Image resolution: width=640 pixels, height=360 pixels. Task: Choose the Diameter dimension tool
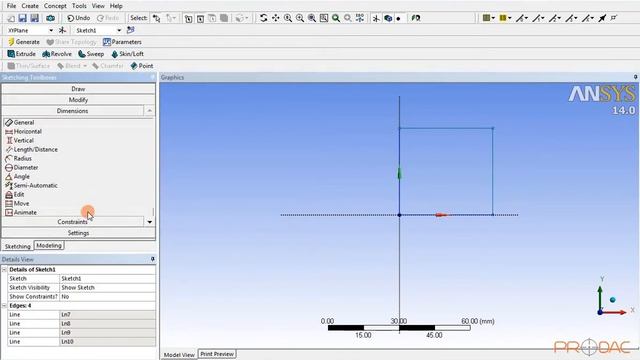21,167
